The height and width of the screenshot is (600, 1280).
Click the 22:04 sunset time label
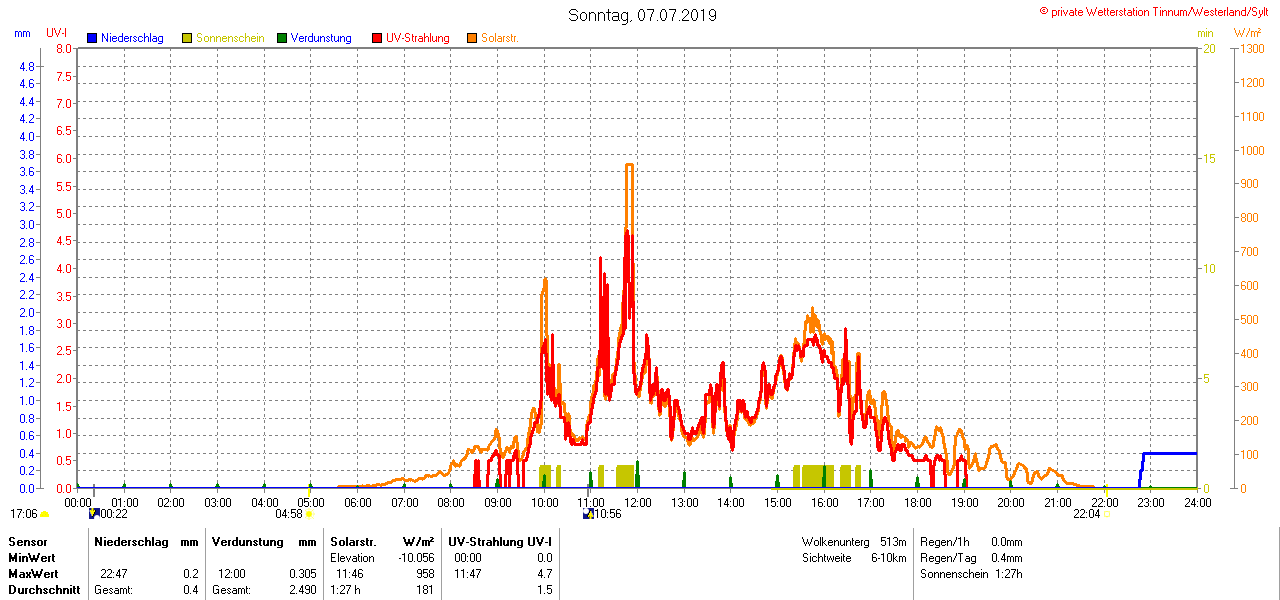tap(1086, 514)
